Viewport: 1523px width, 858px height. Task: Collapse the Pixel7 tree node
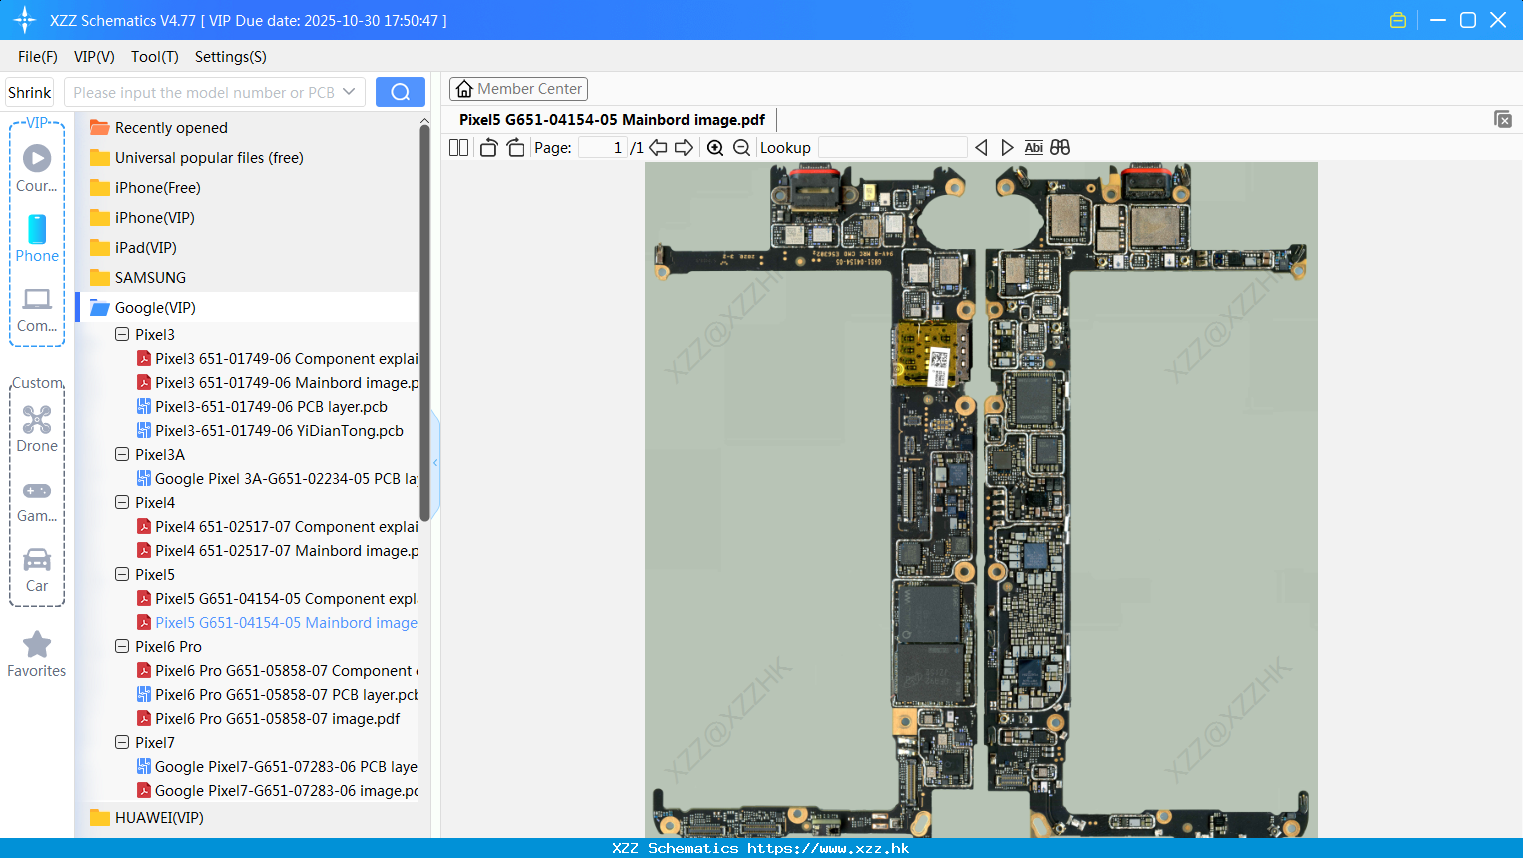tap(122, 742)
